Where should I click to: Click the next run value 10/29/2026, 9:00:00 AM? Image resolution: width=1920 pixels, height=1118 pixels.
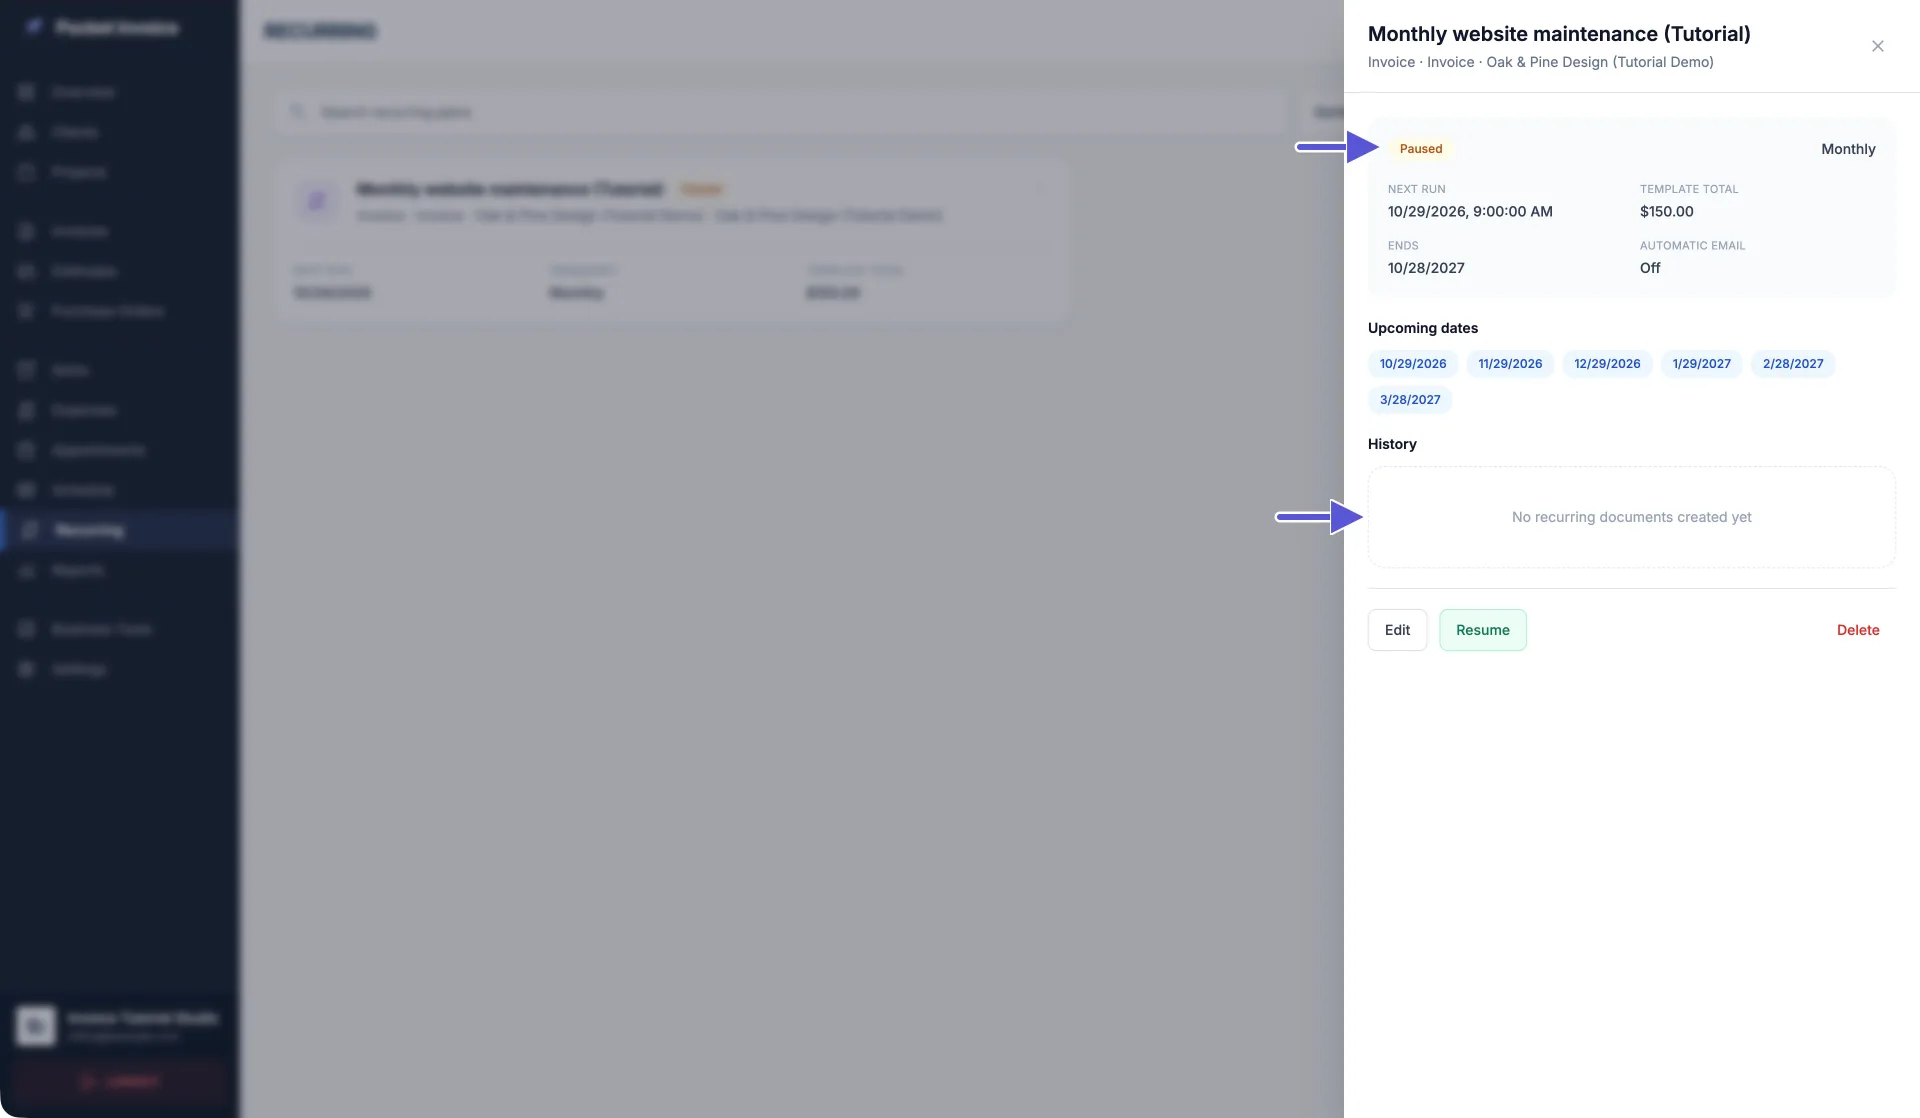(1469, 212)
